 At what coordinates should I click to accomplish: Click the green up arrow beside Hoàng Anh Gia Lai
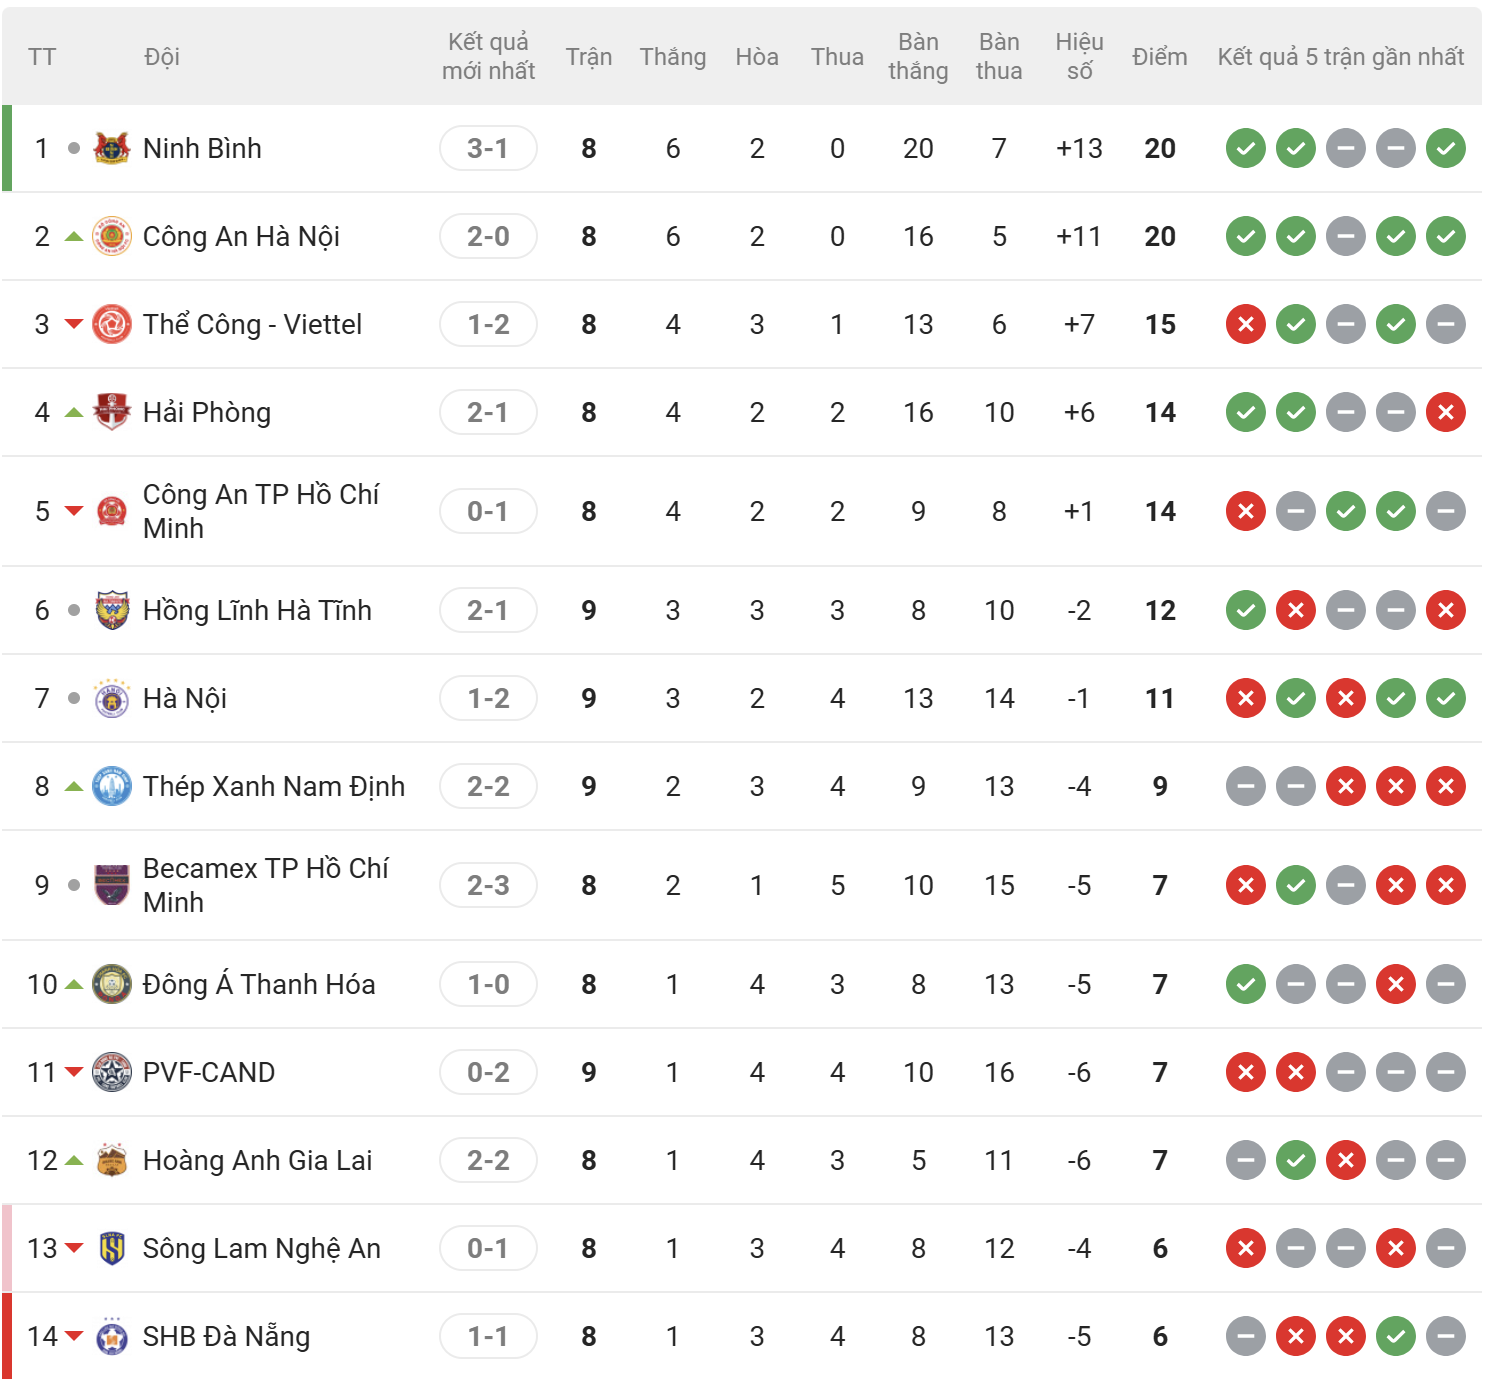click(x=74, y=1160)
